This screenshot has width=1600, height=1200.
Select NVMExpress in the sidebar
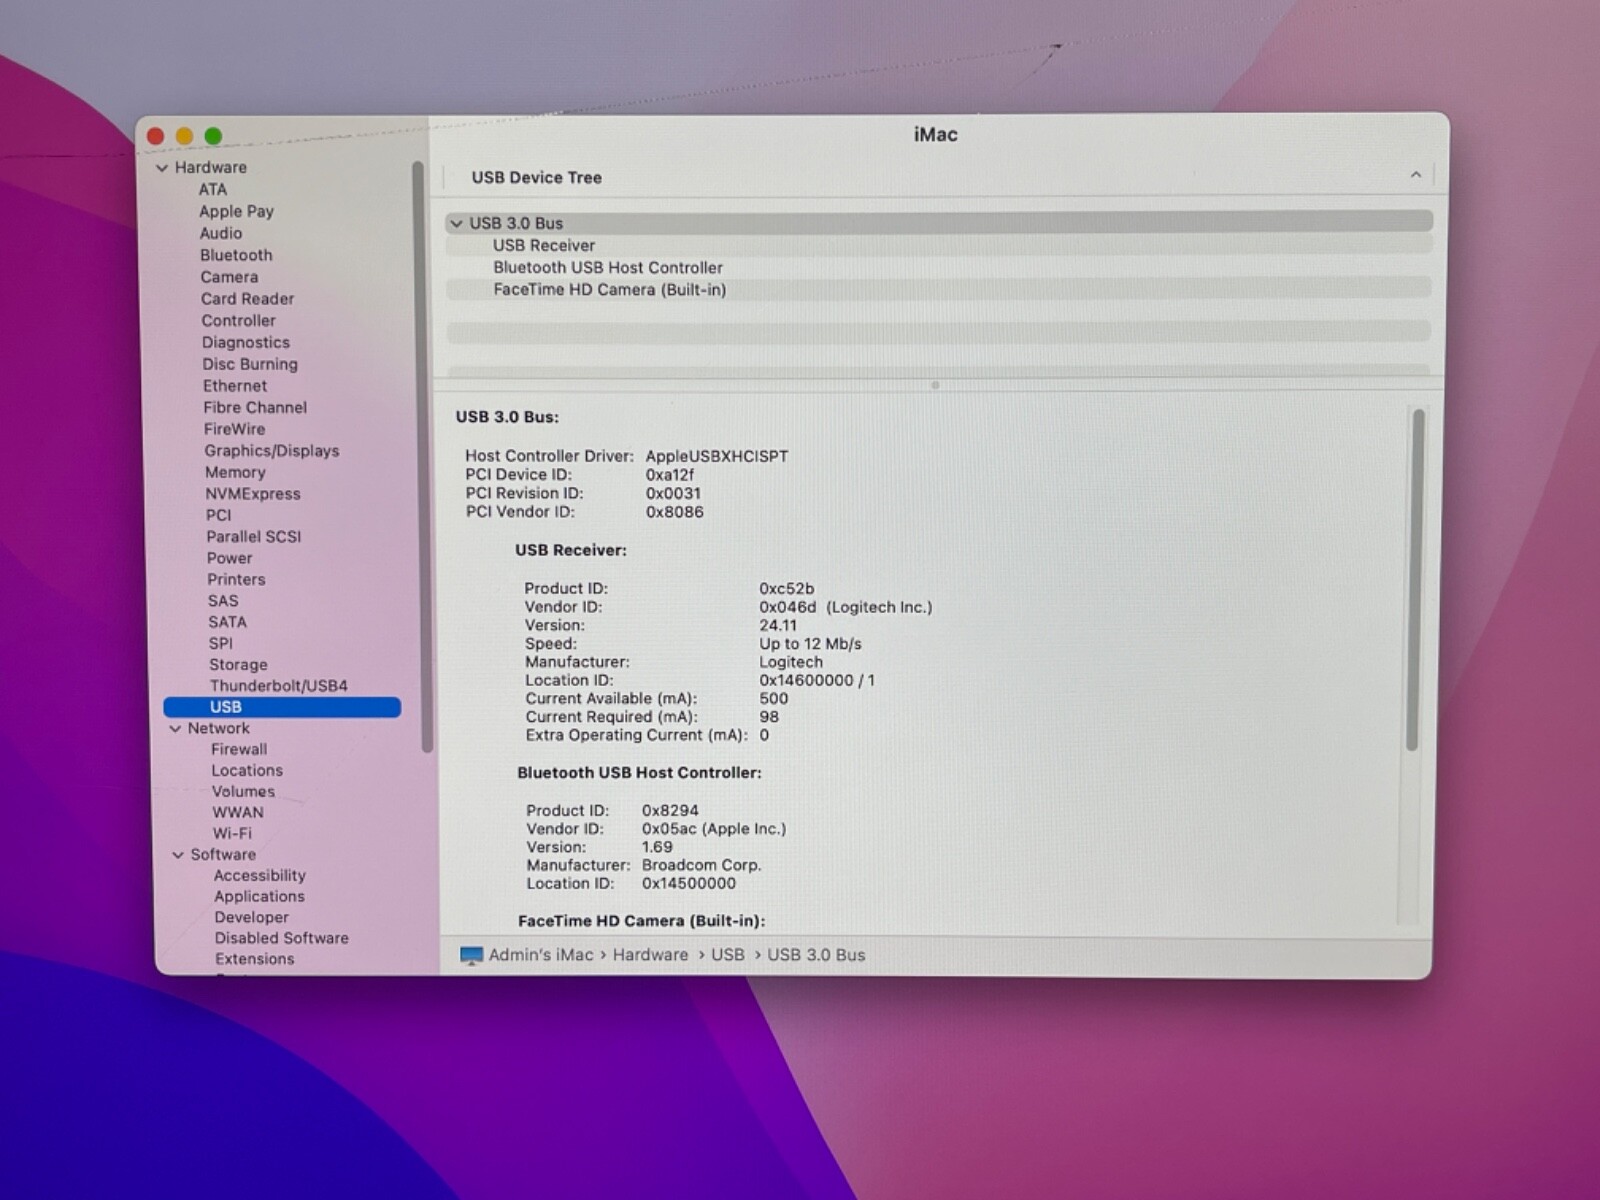coord(253,494)
